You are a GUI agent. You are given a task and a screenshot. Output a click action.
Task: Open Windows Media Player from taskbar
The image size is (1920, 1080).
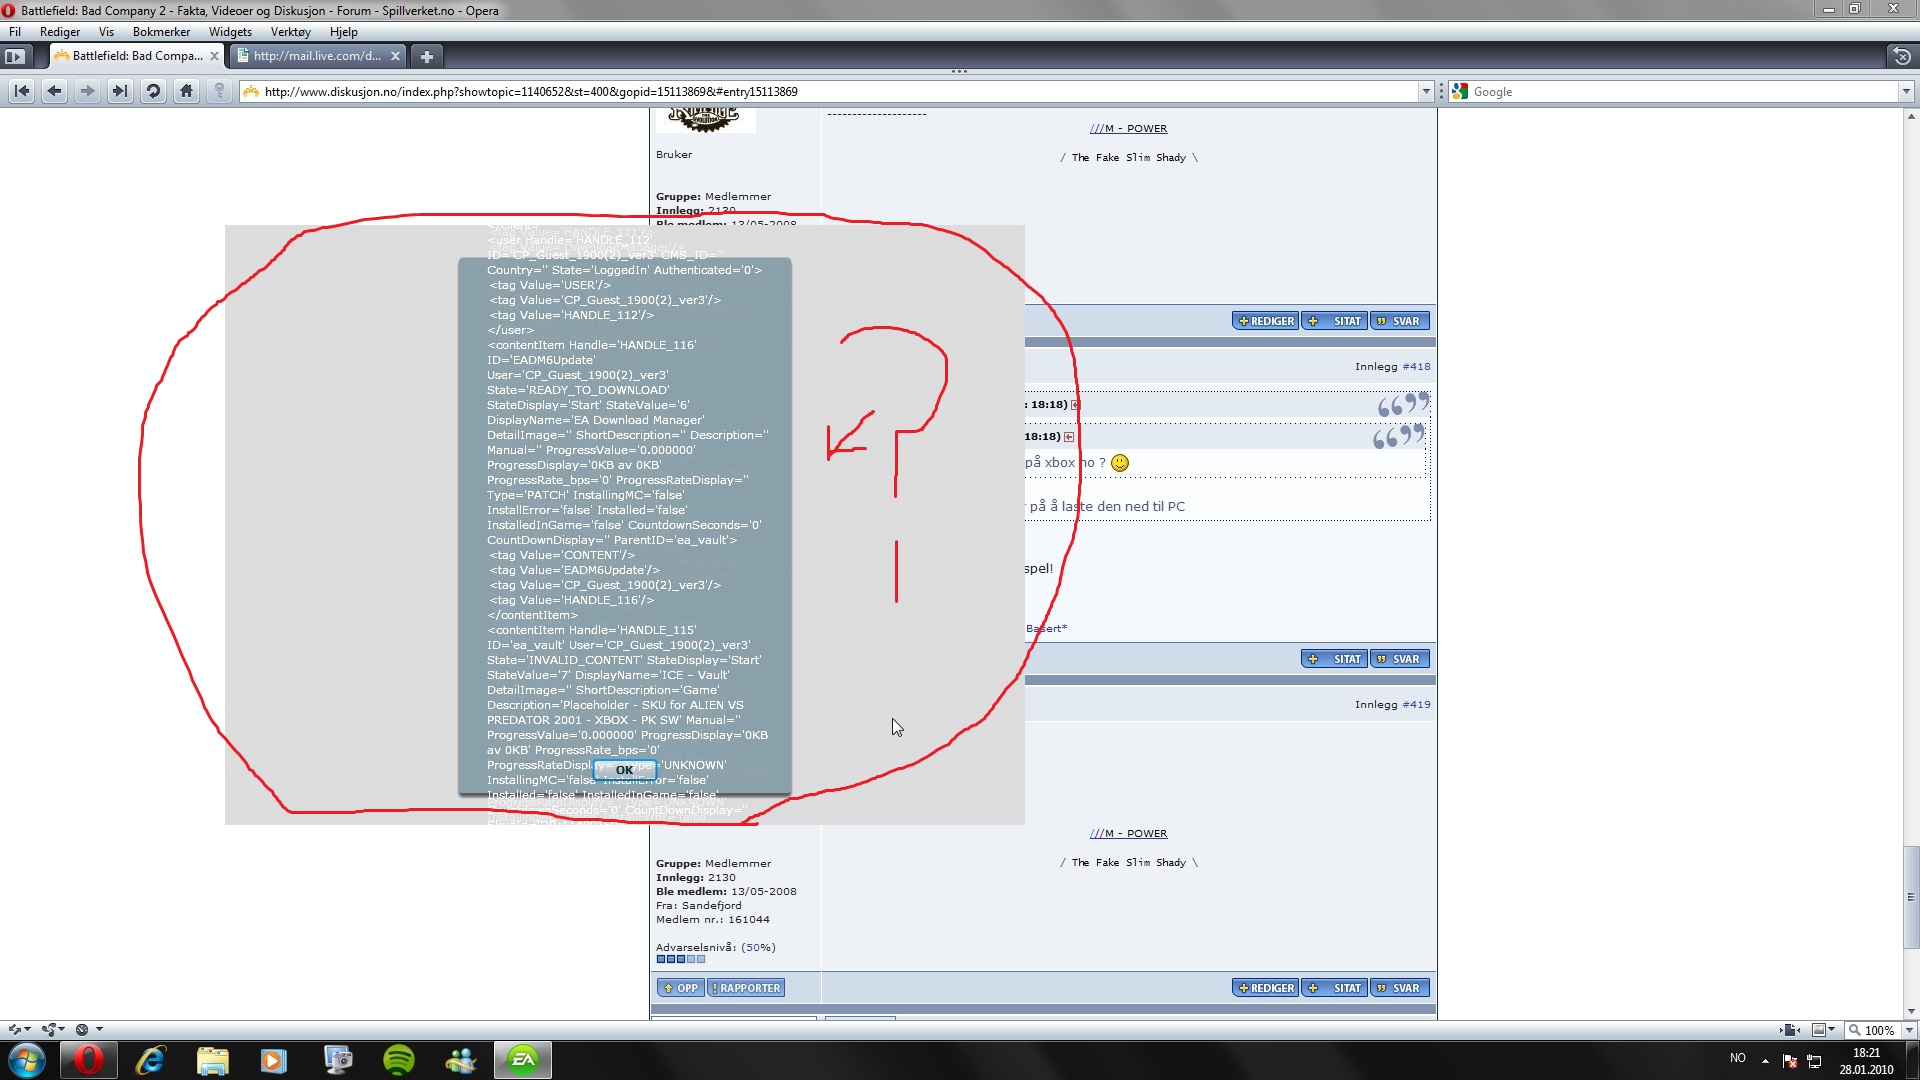coord(274,1060)
